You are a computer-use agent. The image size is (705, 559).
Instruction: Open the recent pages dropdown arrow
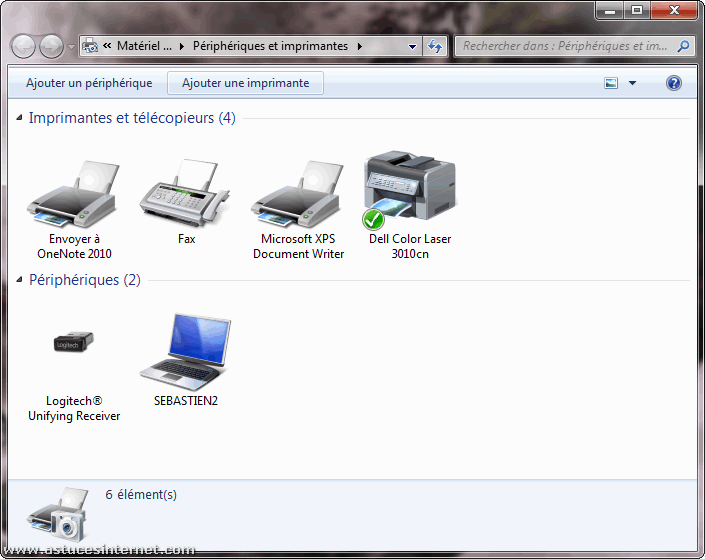point(71,47)
